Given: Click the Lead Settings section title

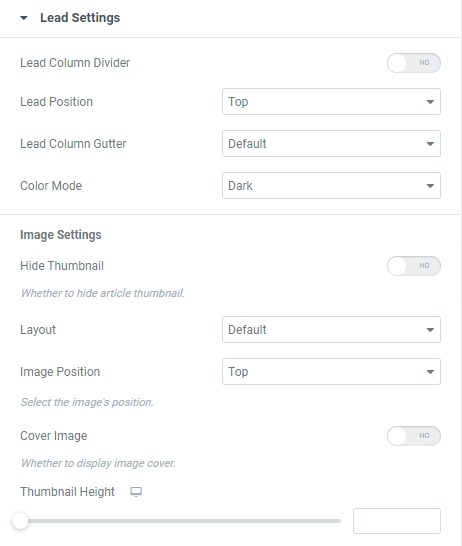Looking at the screenshot, I should point(80,18).
